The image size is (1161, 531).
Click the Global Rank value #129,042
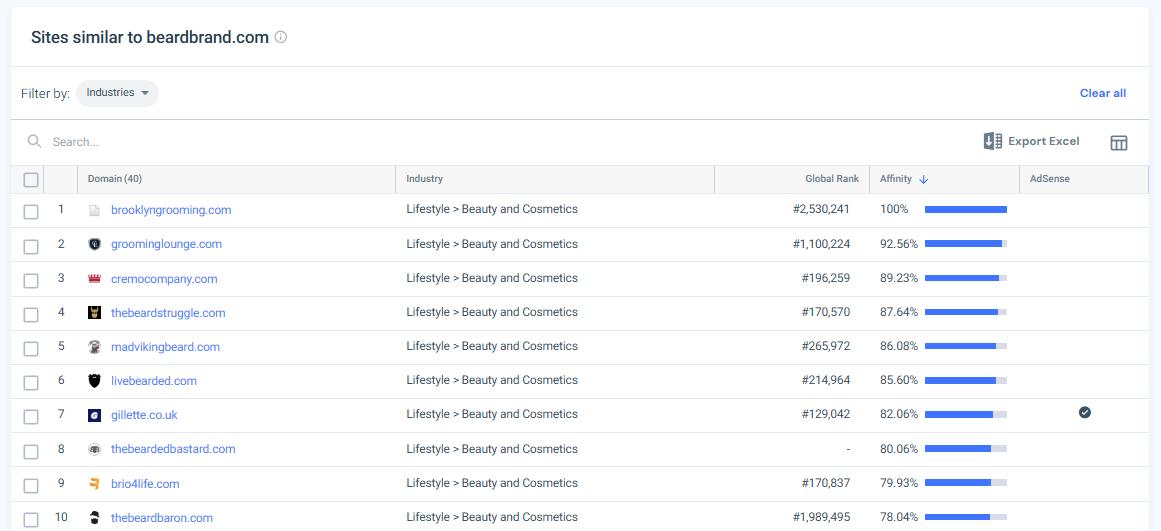tap(826, 414)
